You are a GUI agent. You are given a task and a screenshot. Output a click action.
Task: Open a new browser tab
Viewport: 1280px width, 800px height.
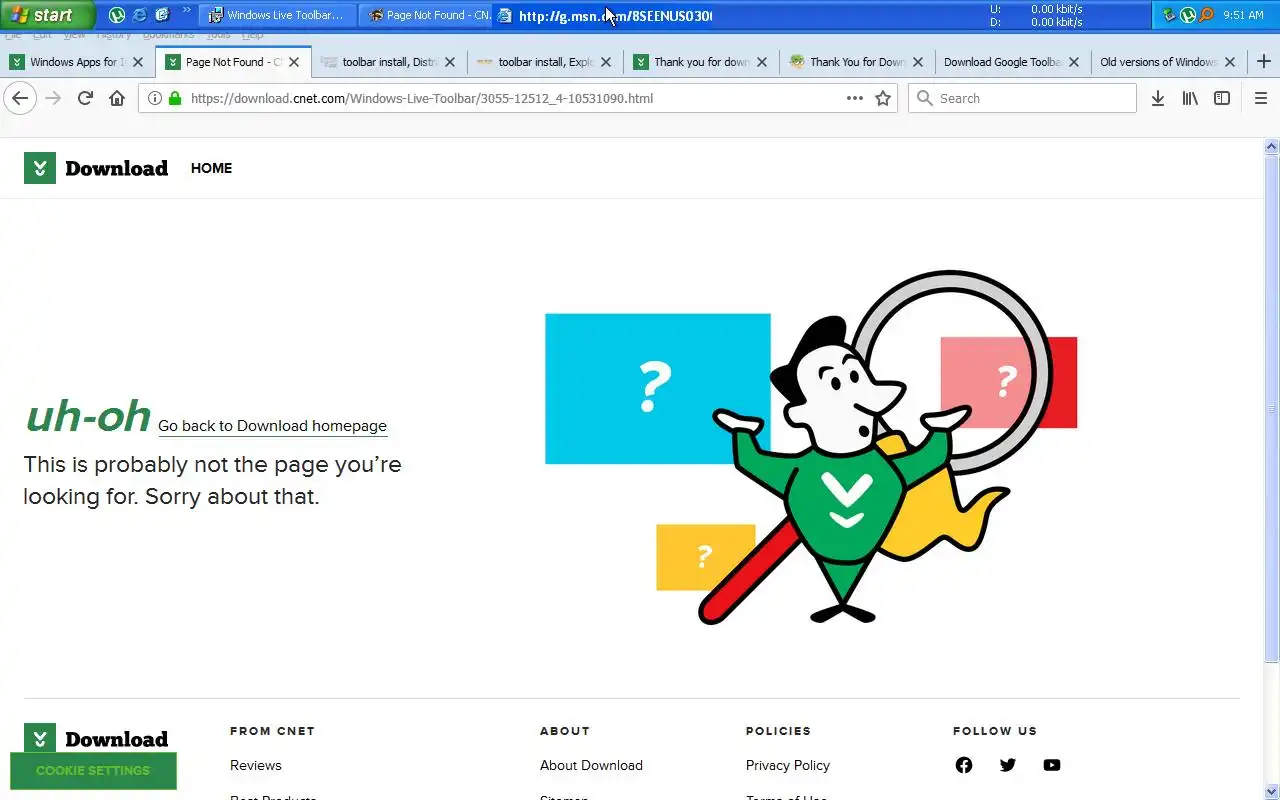1264,62
